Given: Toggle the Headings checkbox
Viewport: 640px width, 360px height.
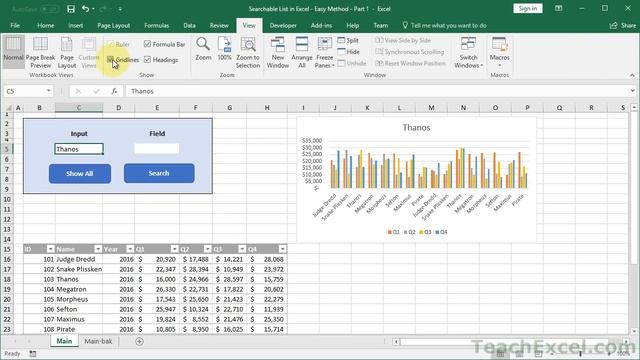Looking at the screenshot, I should tap(147, 60).
